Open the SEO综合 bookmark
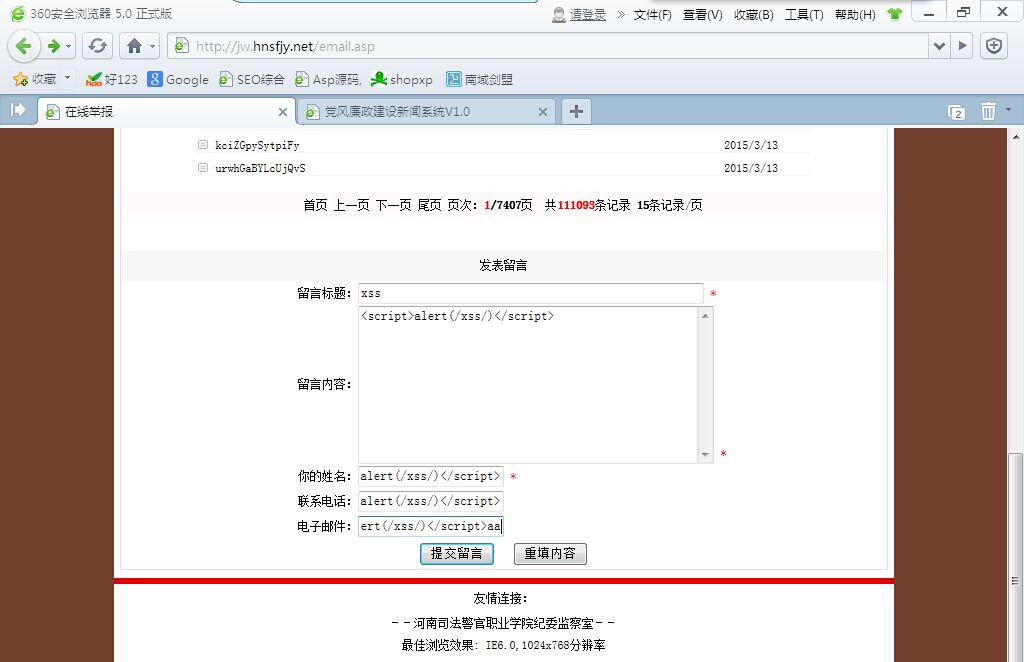This screenshot has height=662, width=1024. pyautogui.click(x=251, y=79)
